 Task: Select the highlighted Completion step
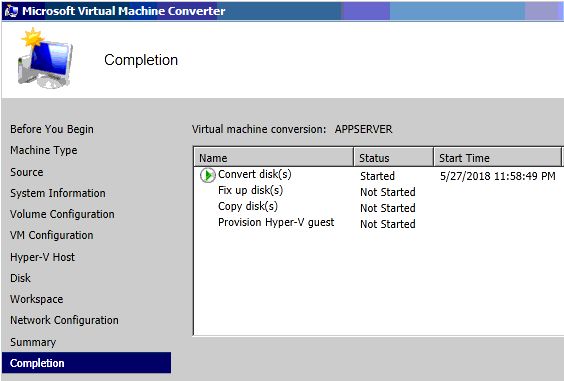(86, 363)
